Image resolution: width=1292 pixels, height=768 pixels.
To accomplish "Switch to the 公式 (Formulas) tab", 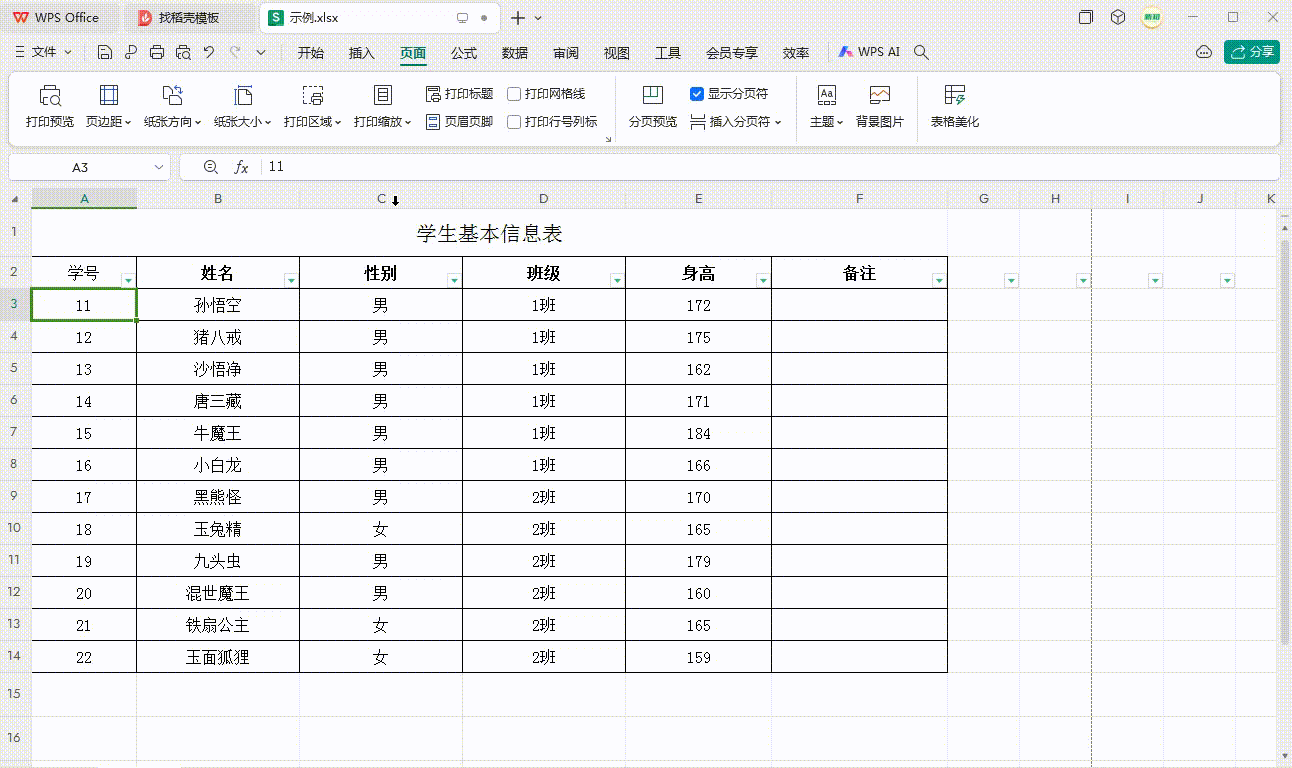I will [464, 53].
